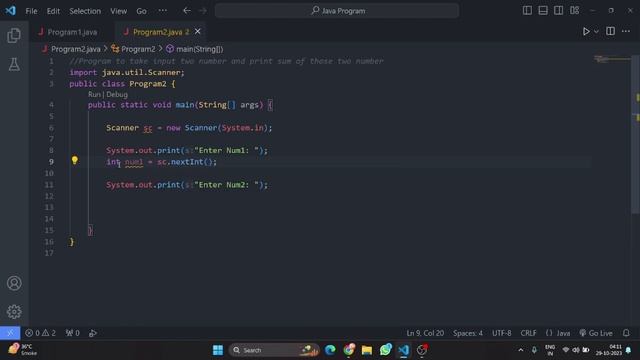
Task: Open the ports forwarded indicator showing 0
Action: (73, 333)
